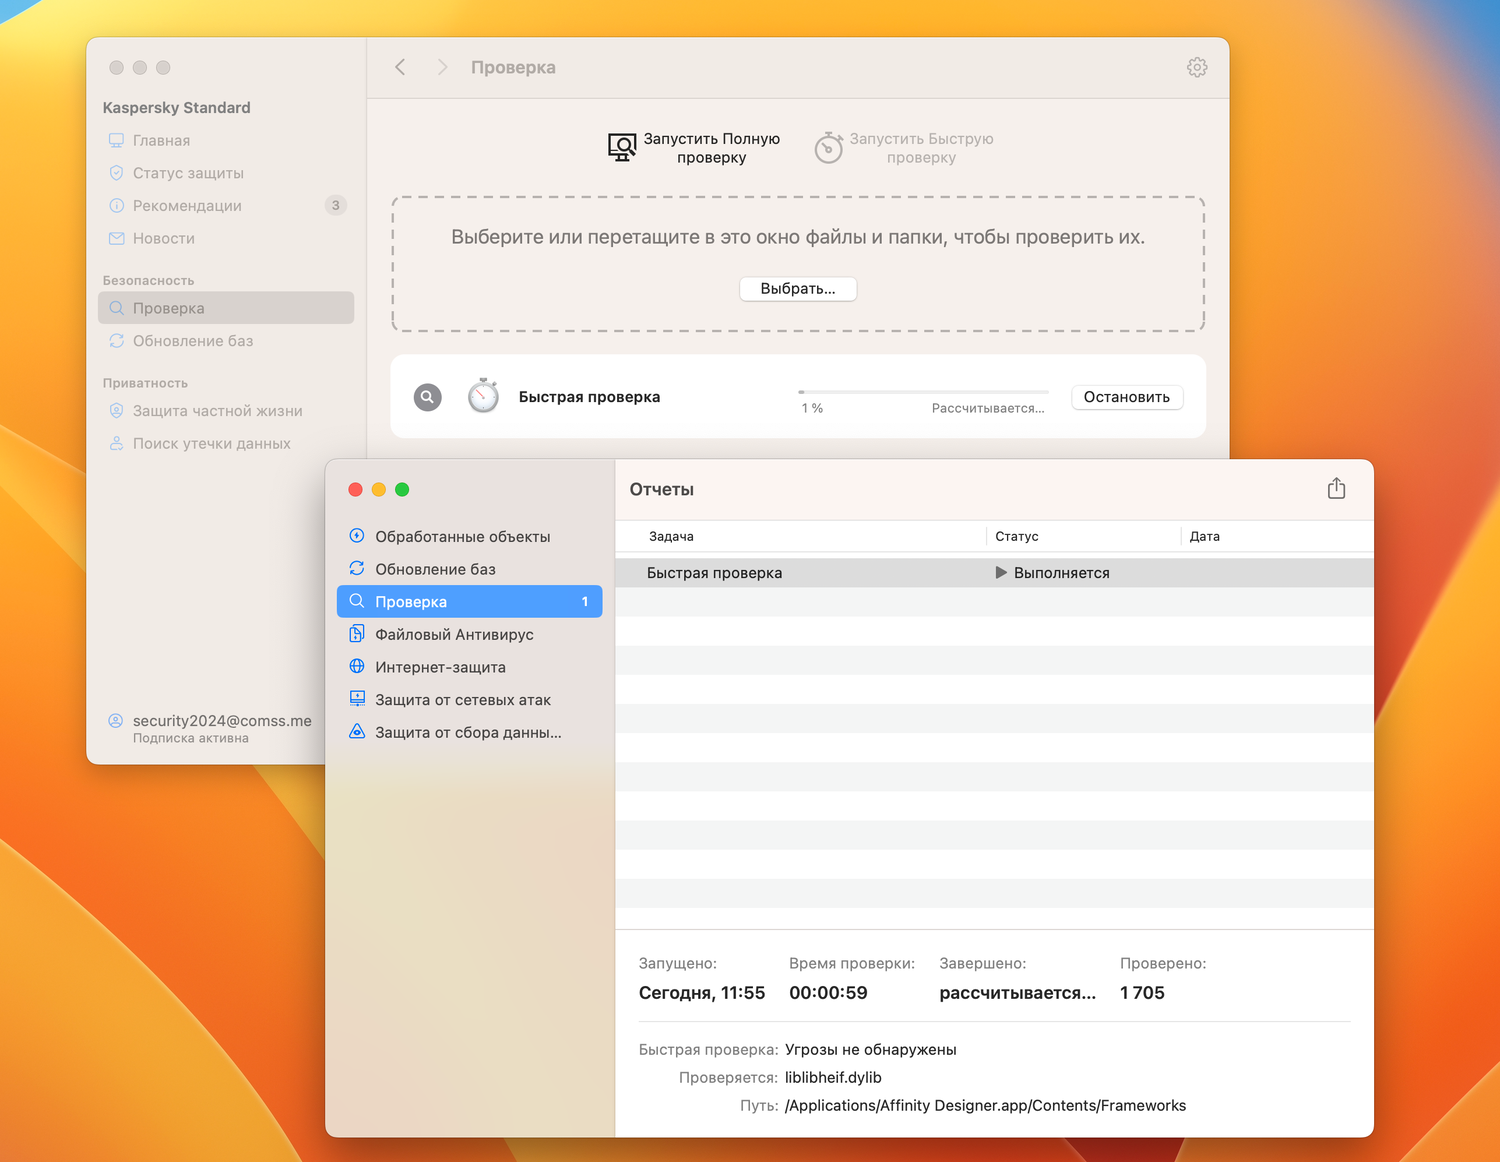Select Интернет-защита report category
The image size is (1500, 1162).
click(470, 667)
